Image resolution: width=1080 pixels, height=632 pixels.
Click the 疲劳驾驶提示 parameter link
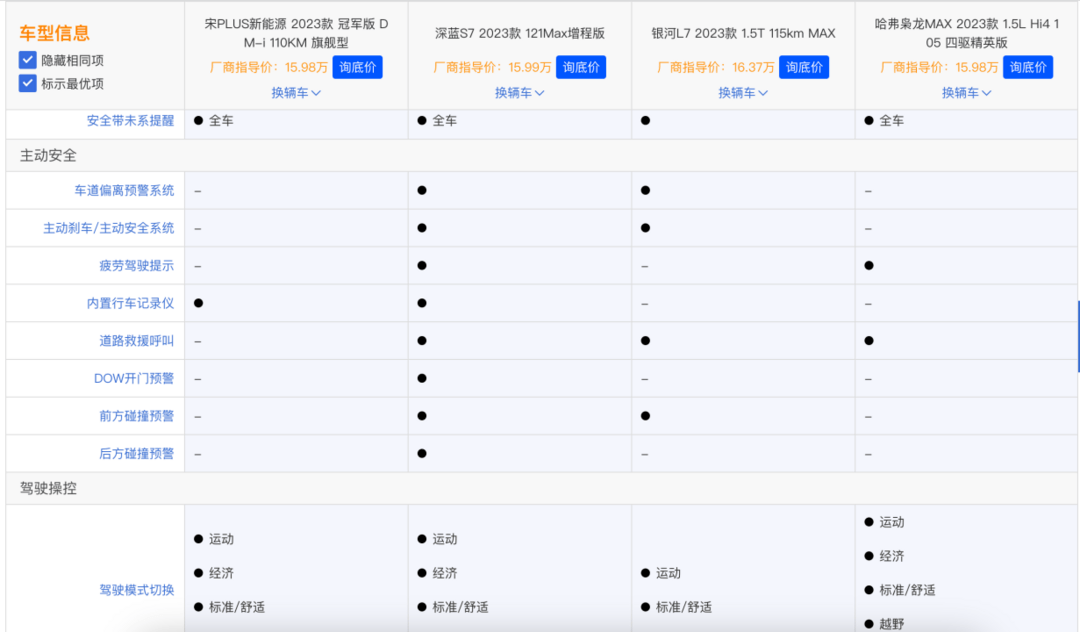click(x=136, y=266)
